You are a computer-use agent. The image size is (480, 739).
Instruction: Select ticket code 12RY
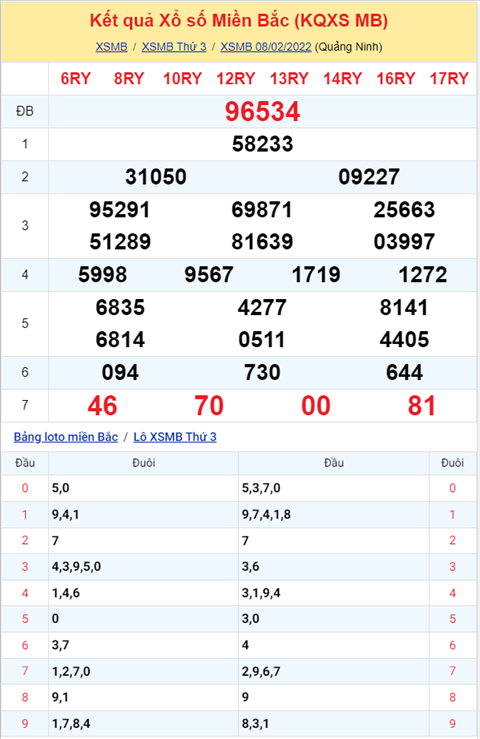(236, 79)
